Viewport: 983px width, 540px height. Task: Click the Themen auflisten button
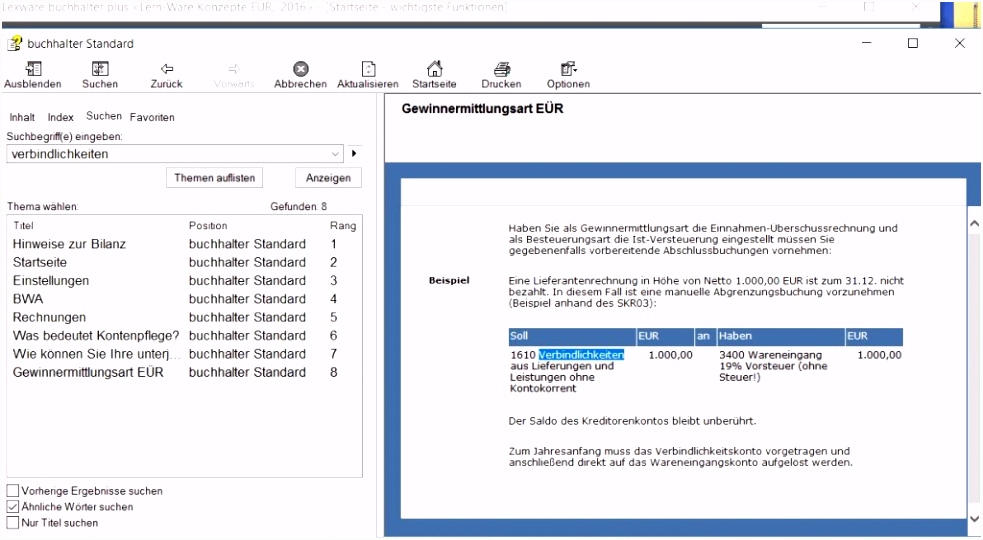click(214, 177)
